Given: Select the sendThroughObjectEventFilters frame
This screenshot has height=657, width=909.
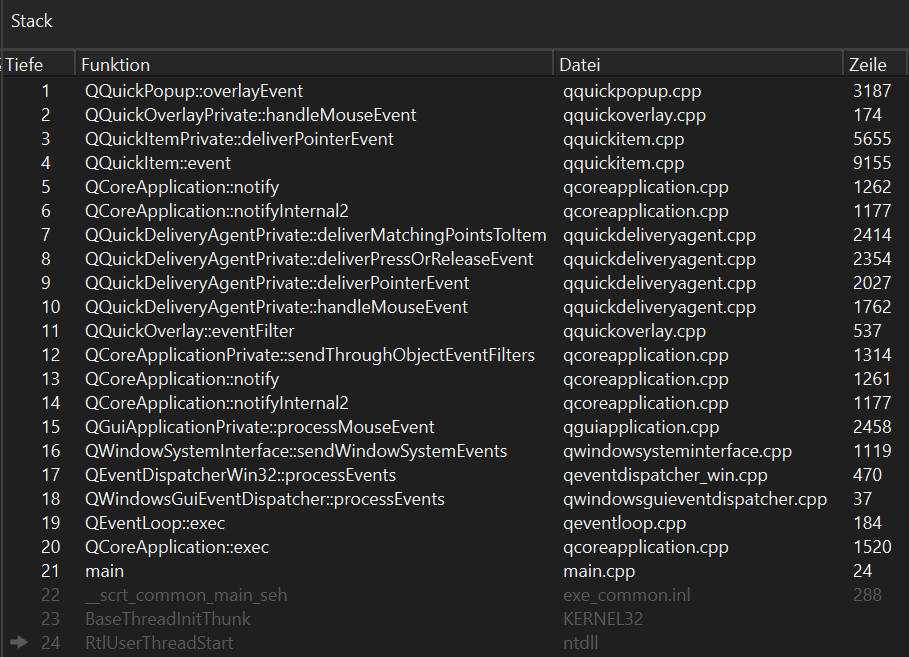Looking at the screenshot, I should [x=454, y=355].
